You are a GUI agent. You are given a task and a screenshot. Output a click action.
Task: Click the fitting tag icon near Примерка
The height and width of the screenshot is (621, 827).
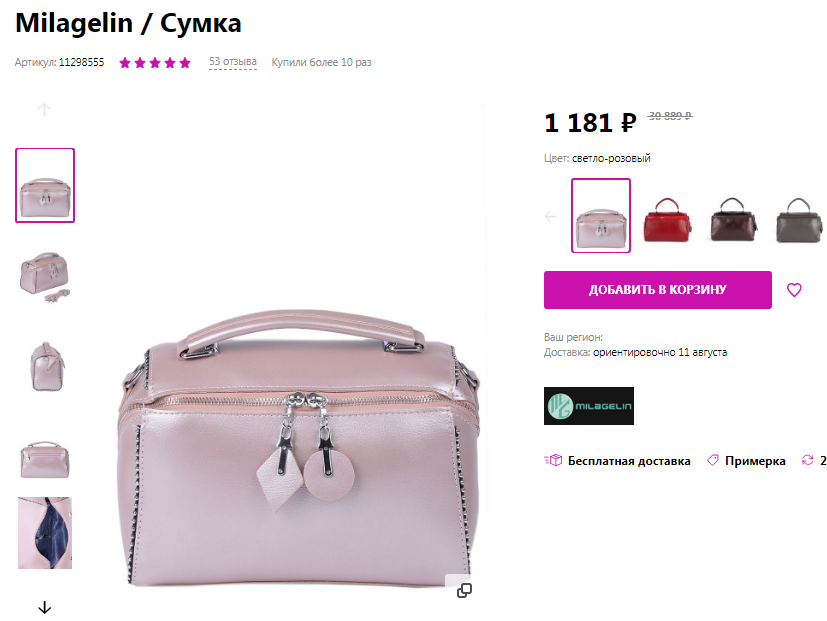pos(713,460)
